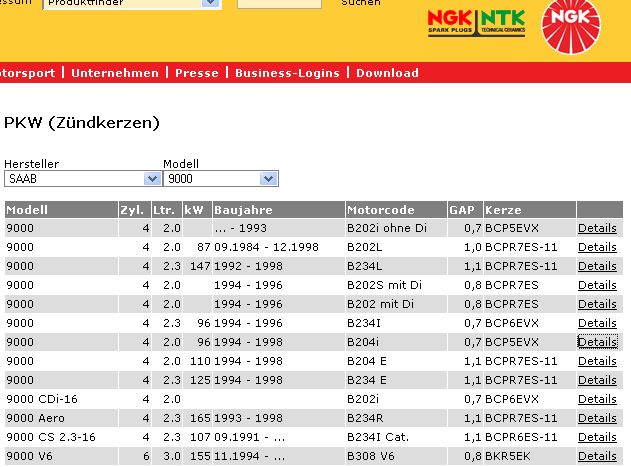Screen dimensions: 631x467
Task: Click the PKW (Zündkerzen) heading
Action: tap(82, 122)
